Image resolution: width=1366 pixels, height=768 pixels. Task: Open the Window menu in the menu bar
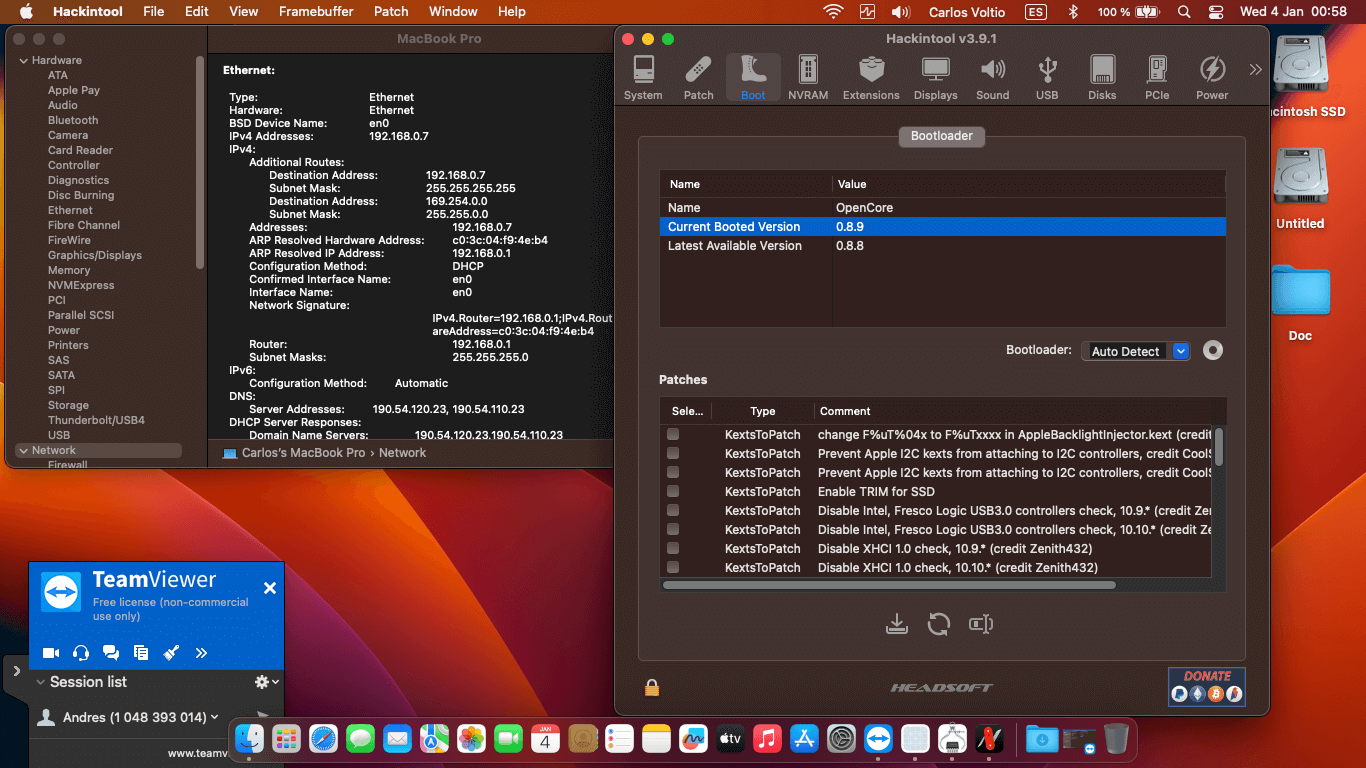453,12
